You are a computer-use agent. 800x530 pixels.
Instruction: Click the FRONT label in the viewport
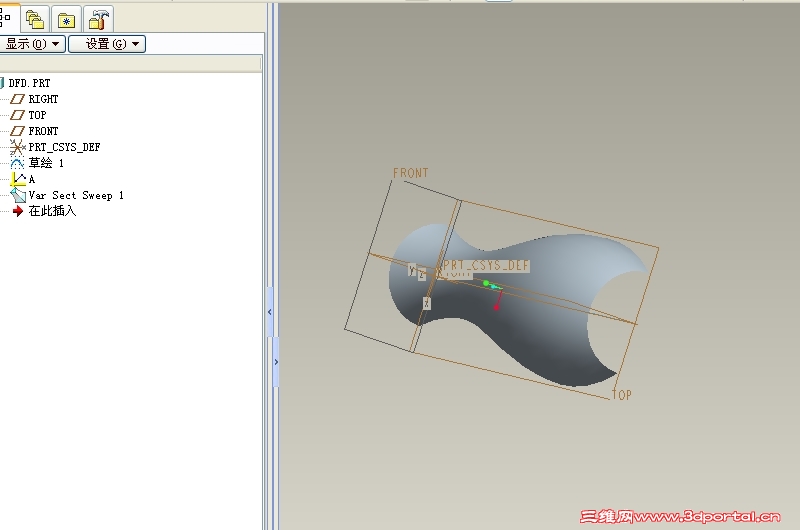point(410,173)
